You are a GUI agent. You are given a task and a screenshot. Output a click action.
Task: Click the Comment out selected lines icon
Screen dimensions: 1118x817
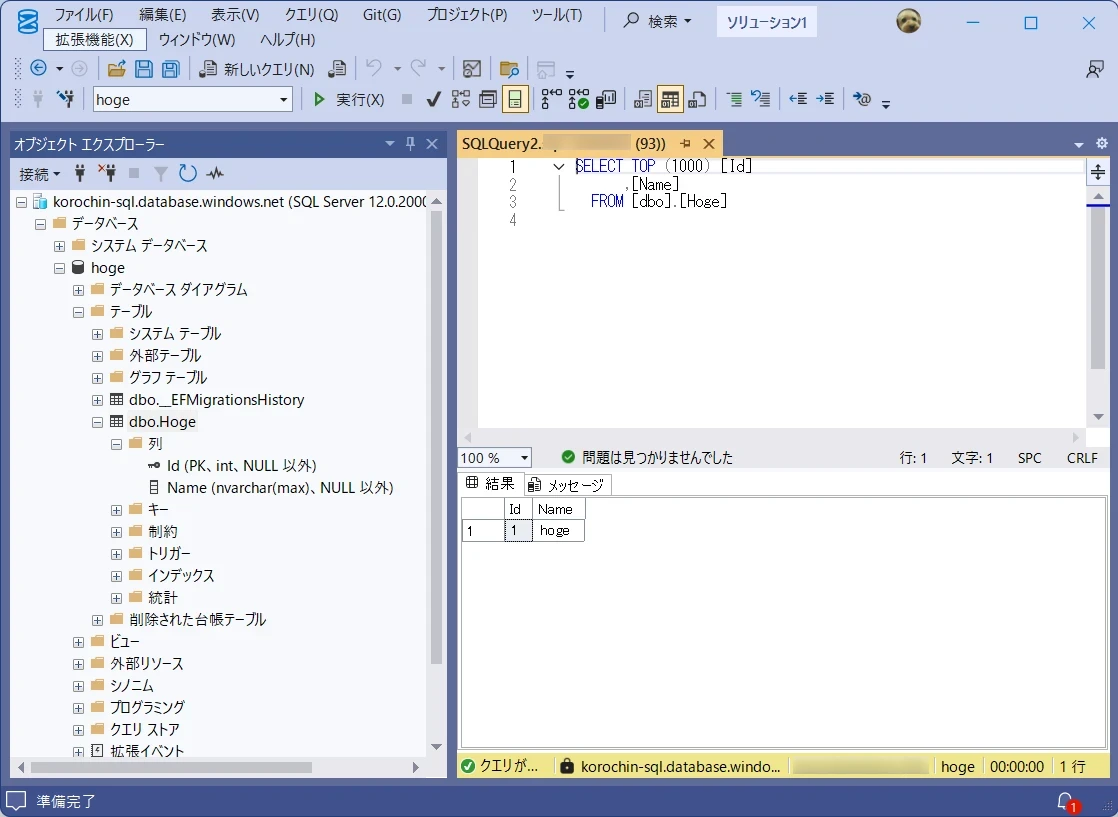(x=734, y=99)
